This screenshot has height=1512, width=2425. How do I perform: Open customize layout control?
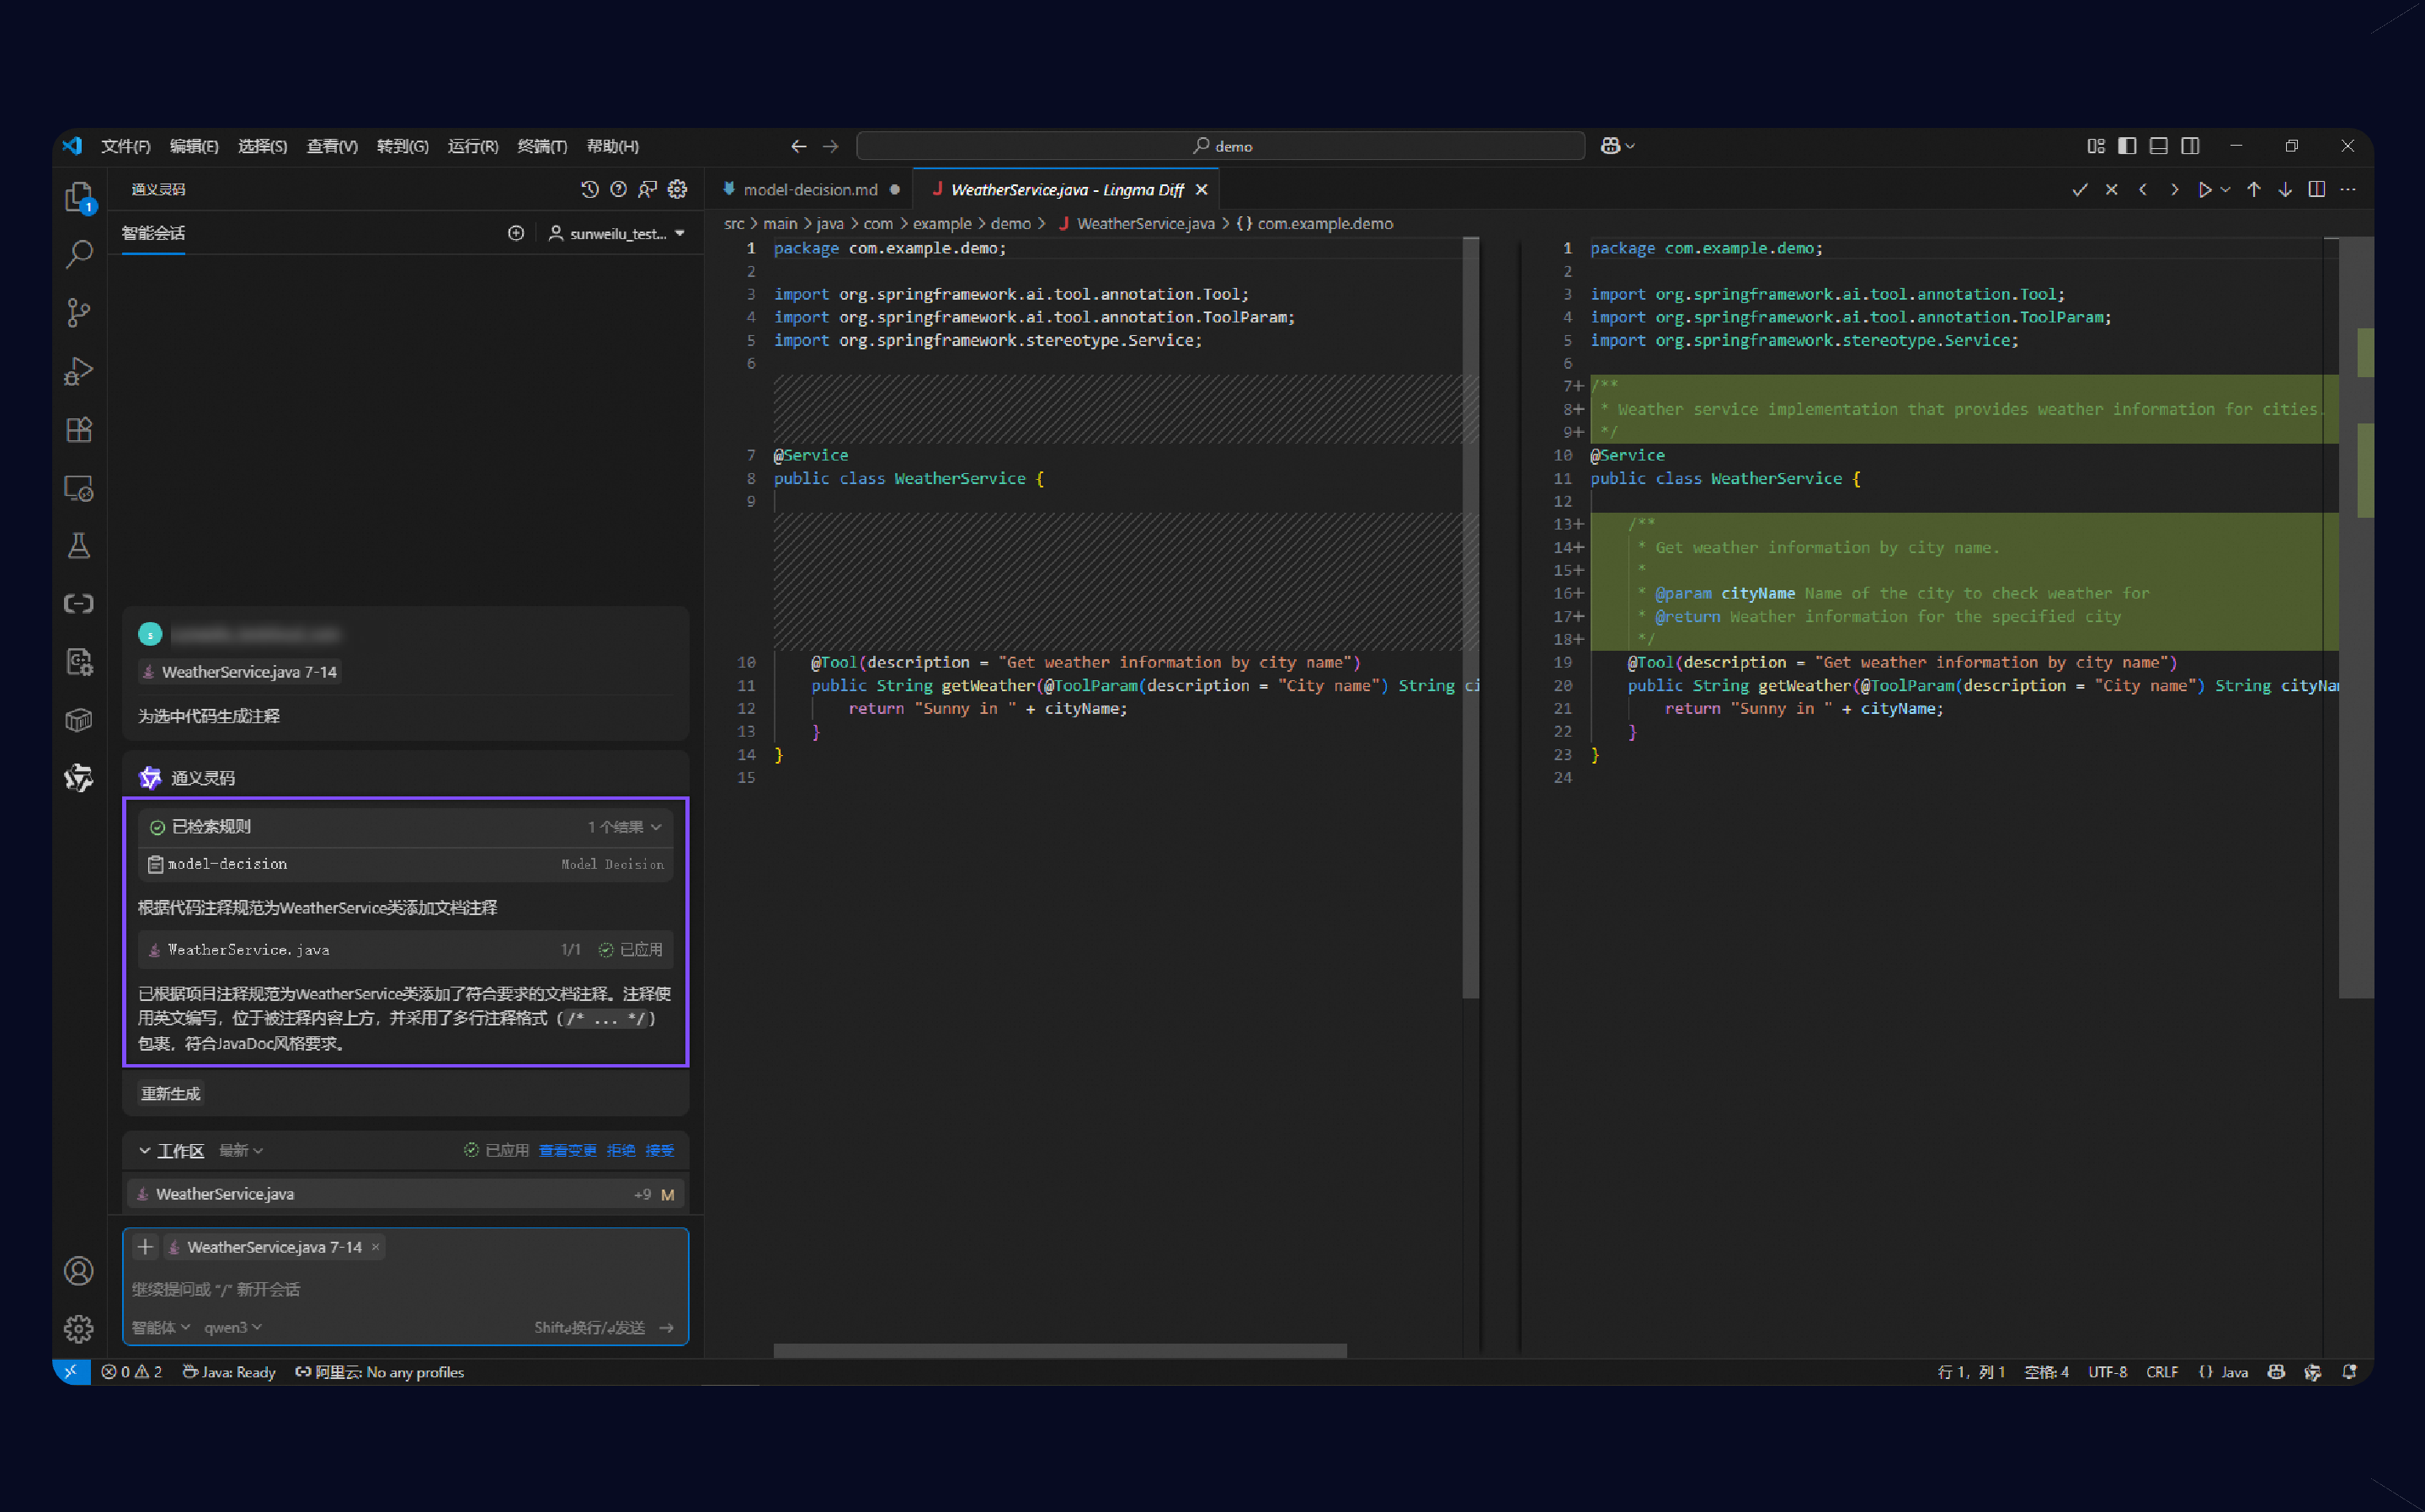coord(2096,146)
